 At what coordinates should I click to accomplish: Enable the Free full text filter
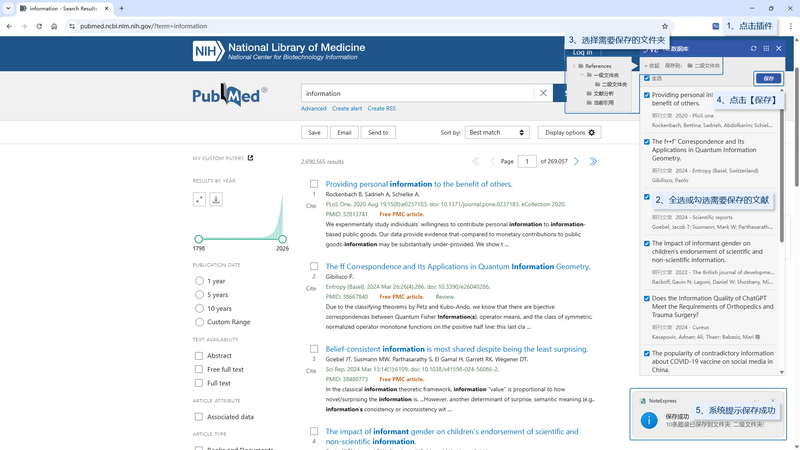click(x=198, y=369)
